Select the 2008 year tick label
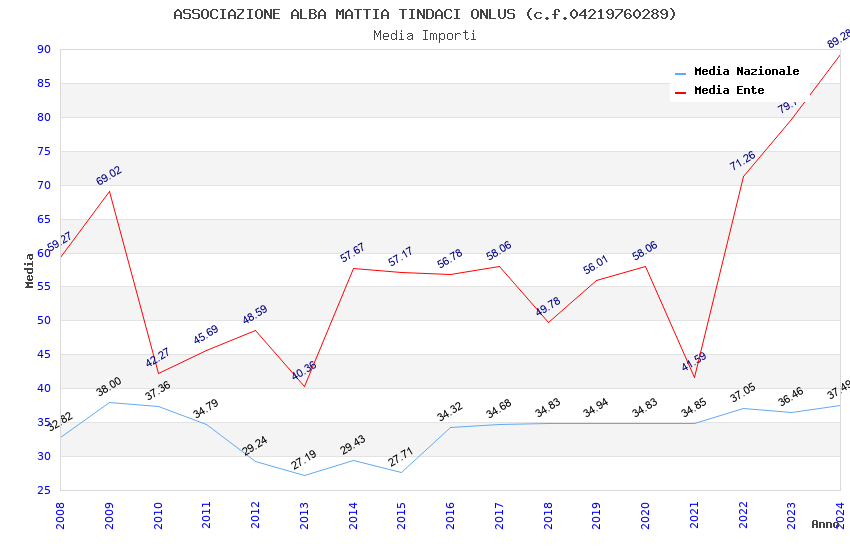Screen dimensions: 850x550 tap(60, 515)
